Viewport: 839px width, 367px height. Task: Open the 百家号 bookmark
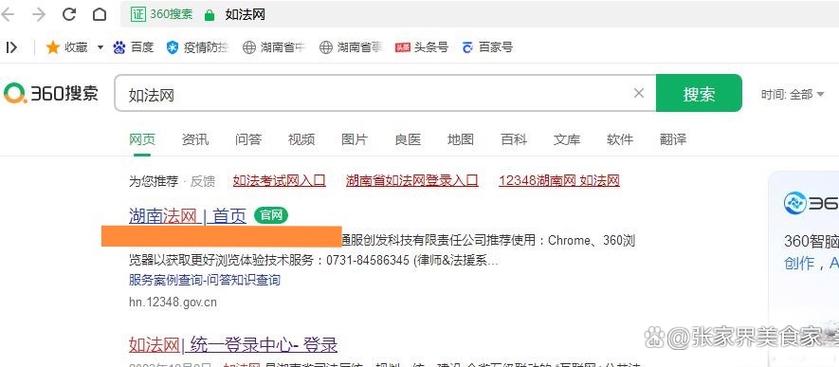coord(486,47)
